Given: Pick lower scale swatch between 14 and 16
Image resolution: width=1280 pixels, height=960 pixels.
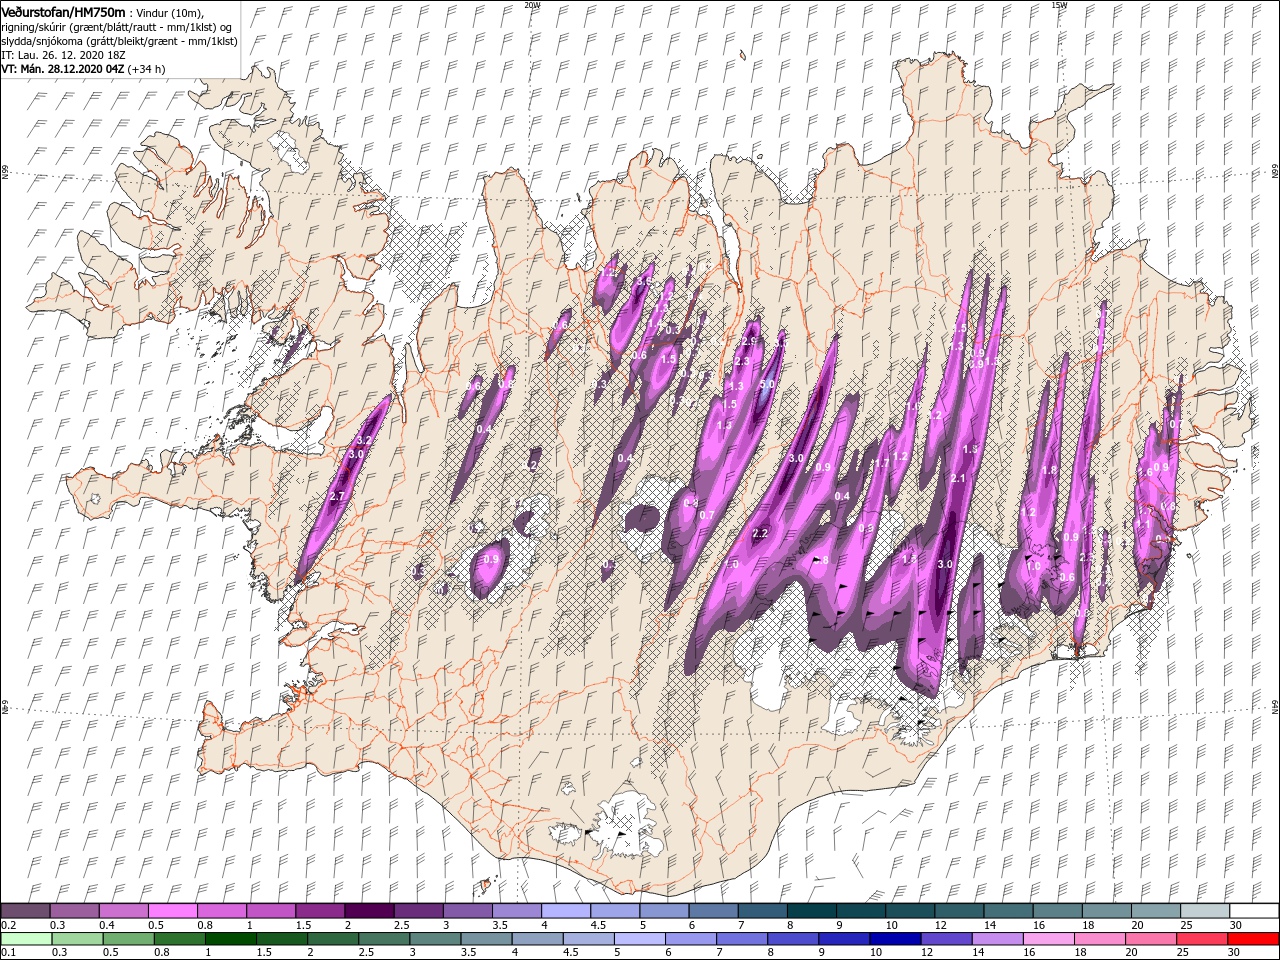Looking at the screenshot, I should (x=997, y=939).
